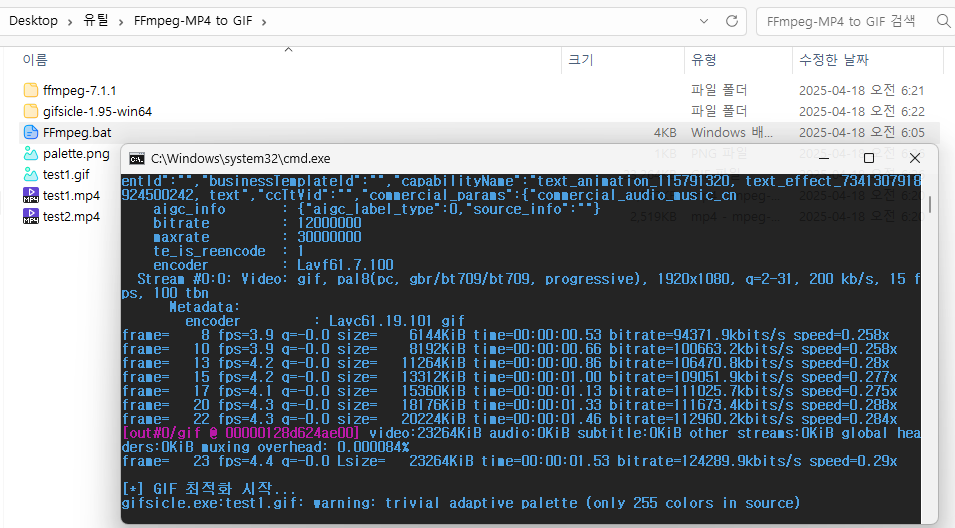Click the 'bitrate : 12000000' console line
The image size is (955, 528).
pos(257,223)
